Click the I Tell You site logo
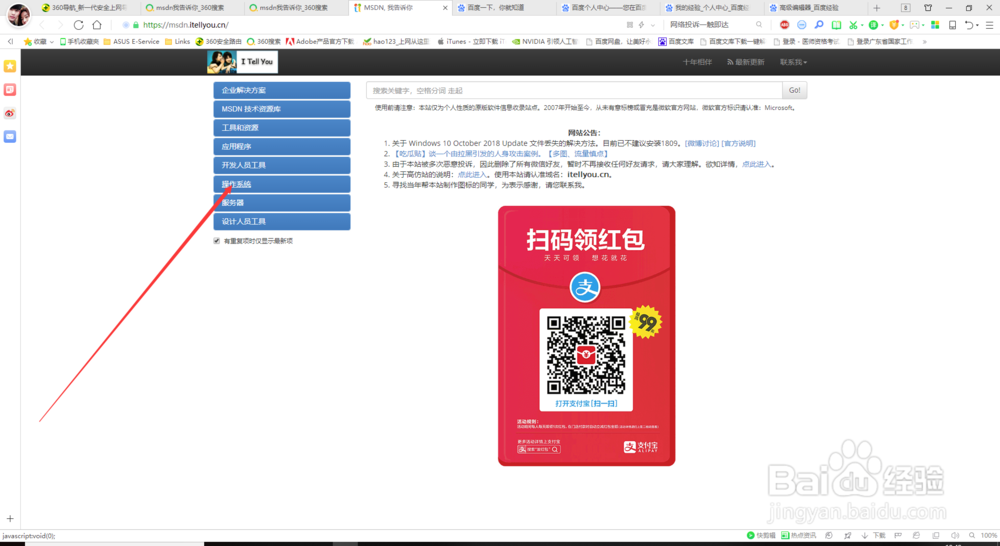 coord(242,62)
